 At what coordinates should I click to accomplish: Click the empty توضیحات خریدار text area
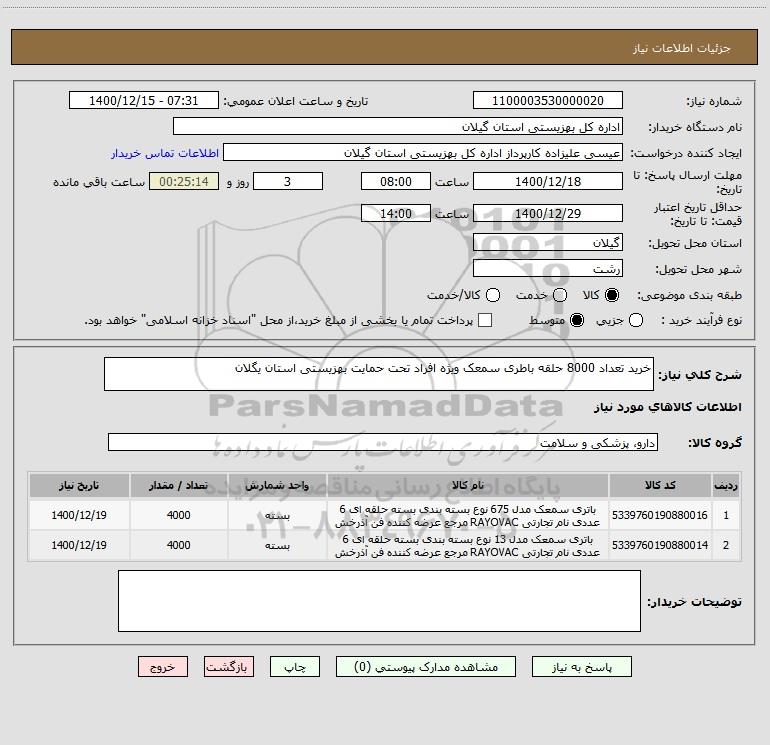coord(379,601)
